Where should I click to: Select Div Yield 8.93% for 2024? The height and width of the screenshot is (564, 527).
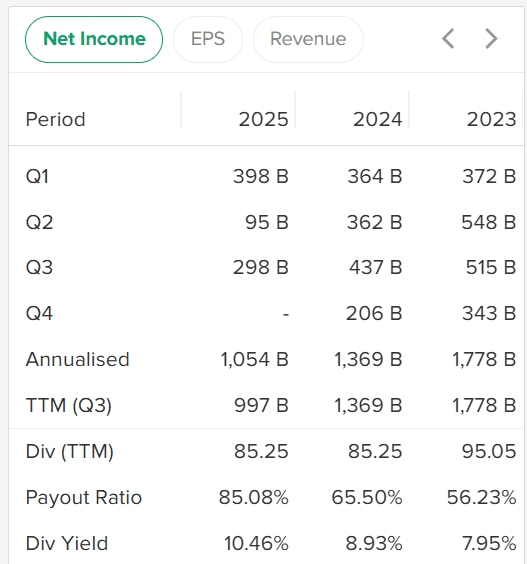pos(374,543)
